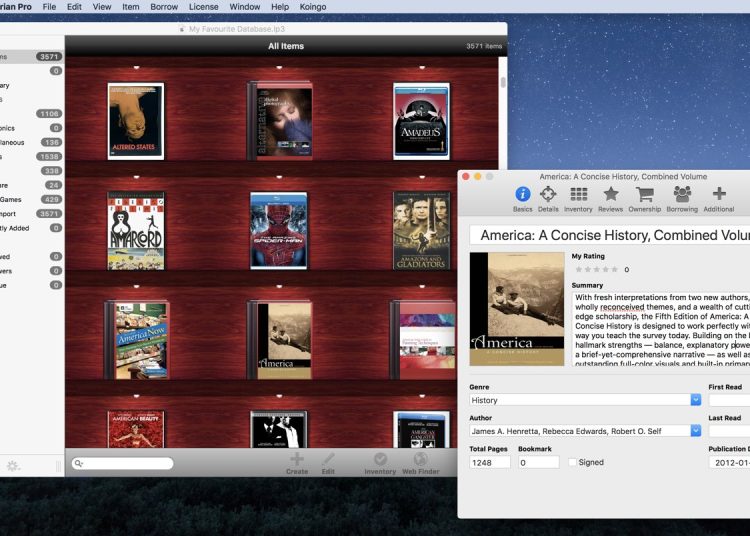The height and width of the screenshot is (536, 750).
Task: Open the Borrow menu in menu bar
Action: coord(164,7)
